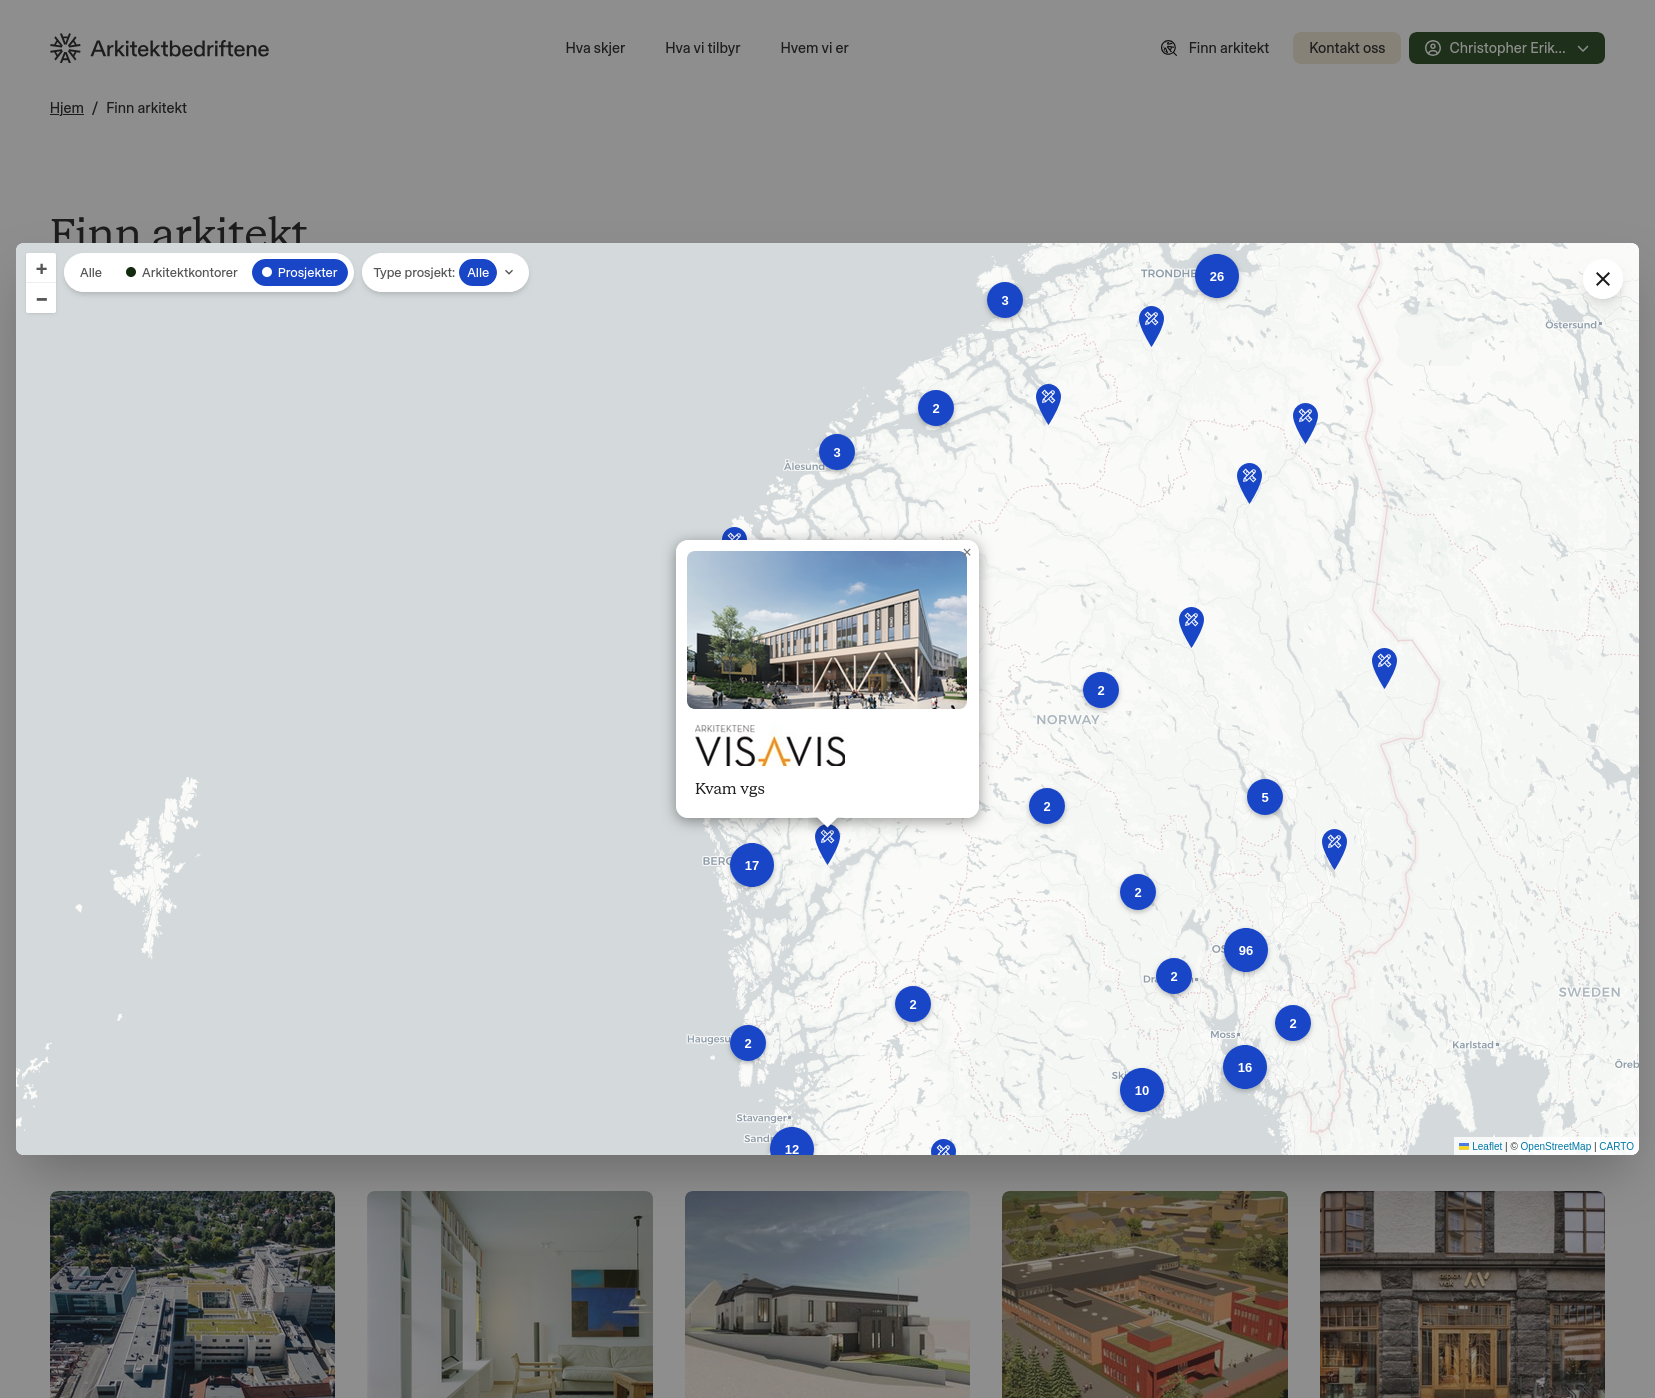1655x1398 pixels.
Task: Click the Kvam vgs project title
Action: (730, 788)
